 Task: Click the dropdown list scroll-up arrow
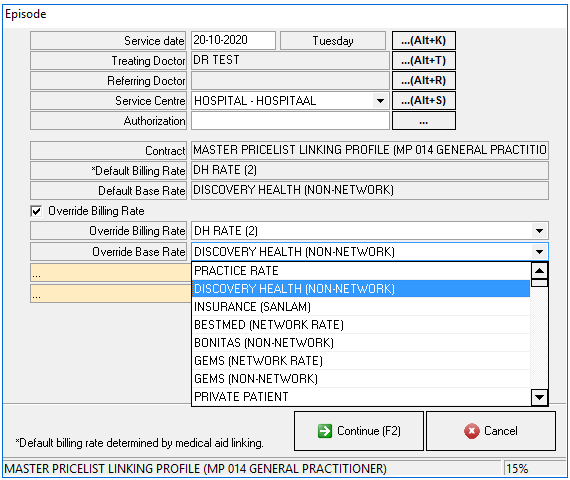[x=539, y=271]
